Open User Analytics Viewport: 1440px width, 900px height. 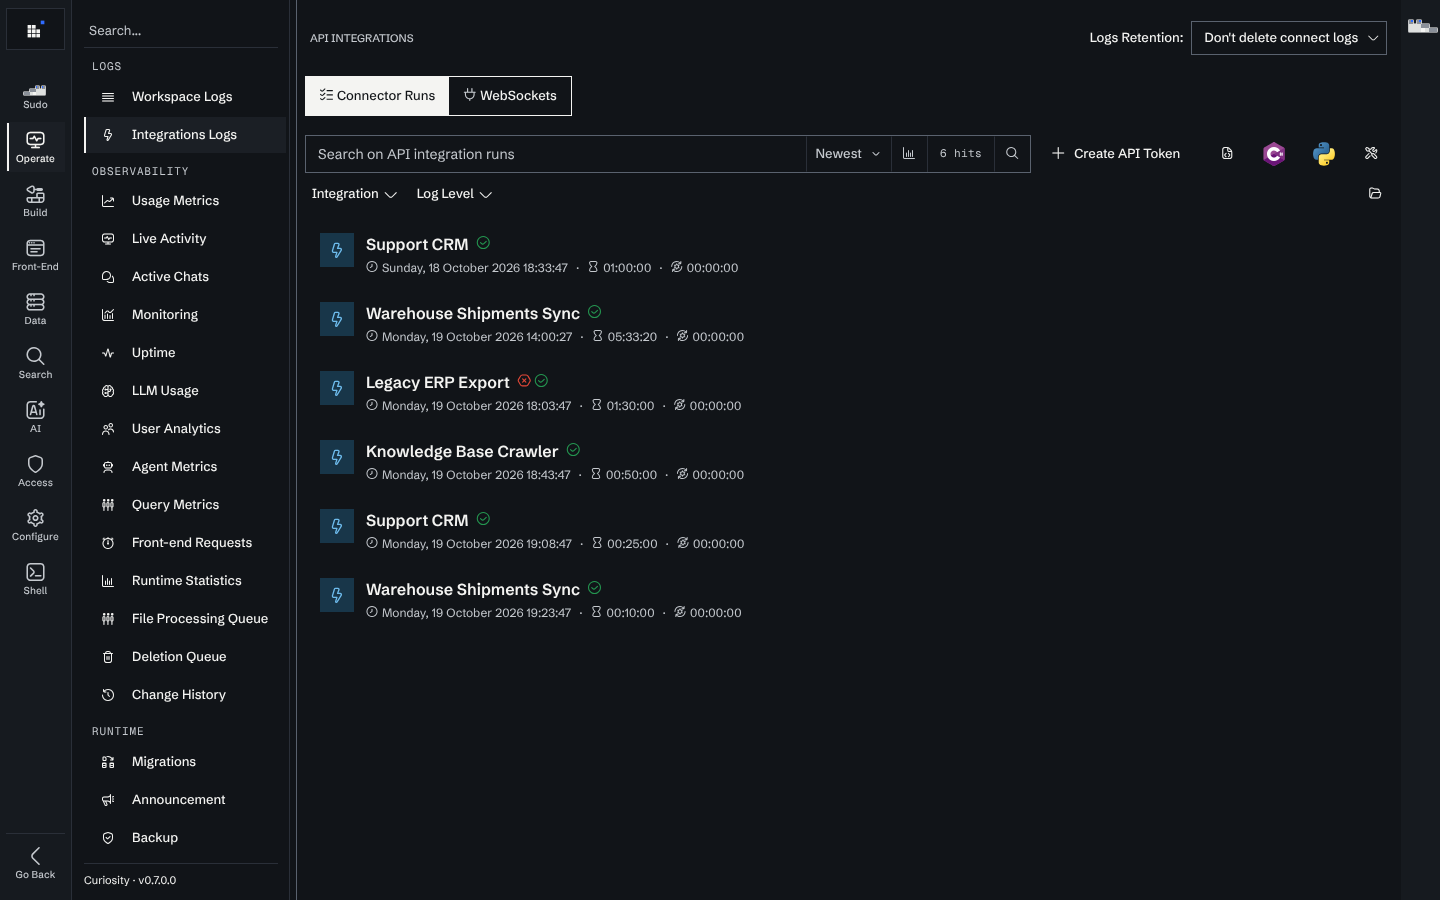coord(185,429)
